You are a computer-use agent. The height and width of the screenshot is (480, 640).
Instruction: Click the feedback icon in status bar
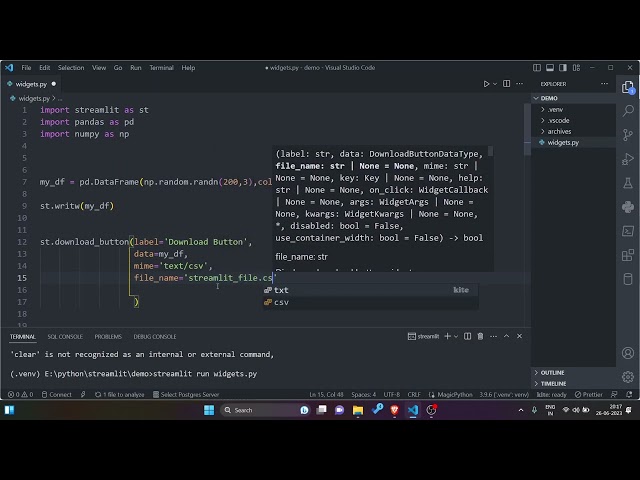point(614,394)
